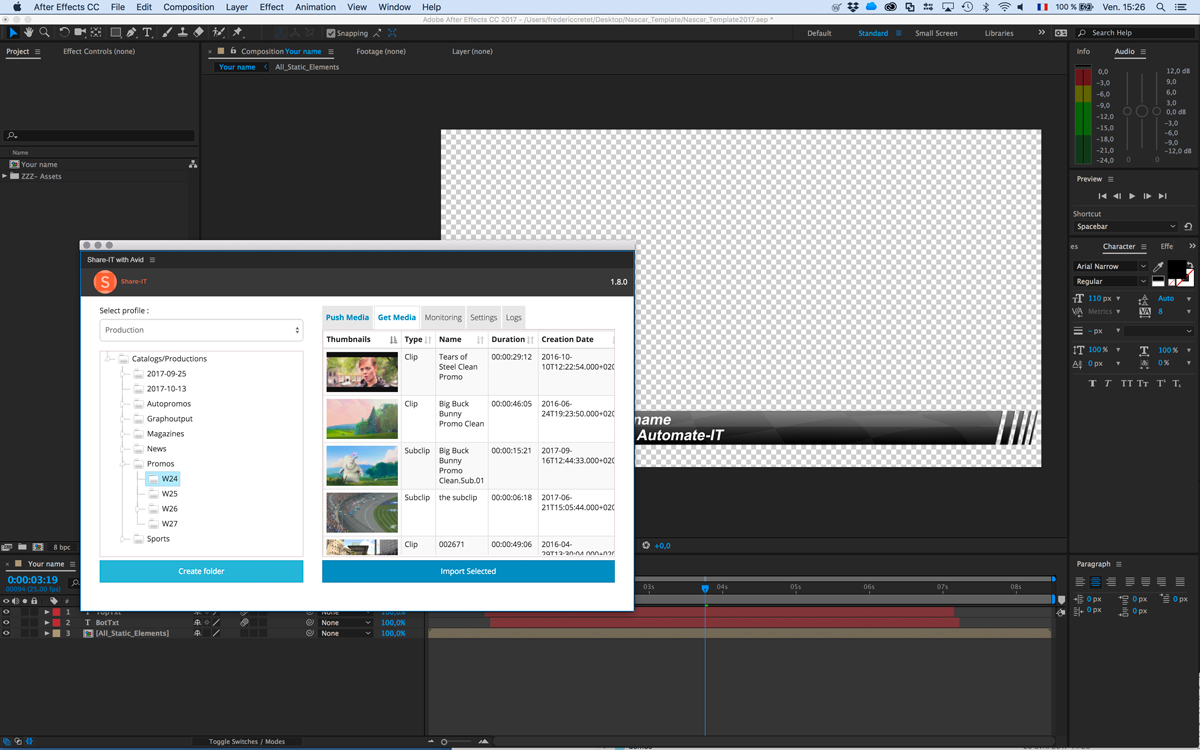Open the Animation menu
Viewport: 1200px width, 750px height.
(316, 7)
